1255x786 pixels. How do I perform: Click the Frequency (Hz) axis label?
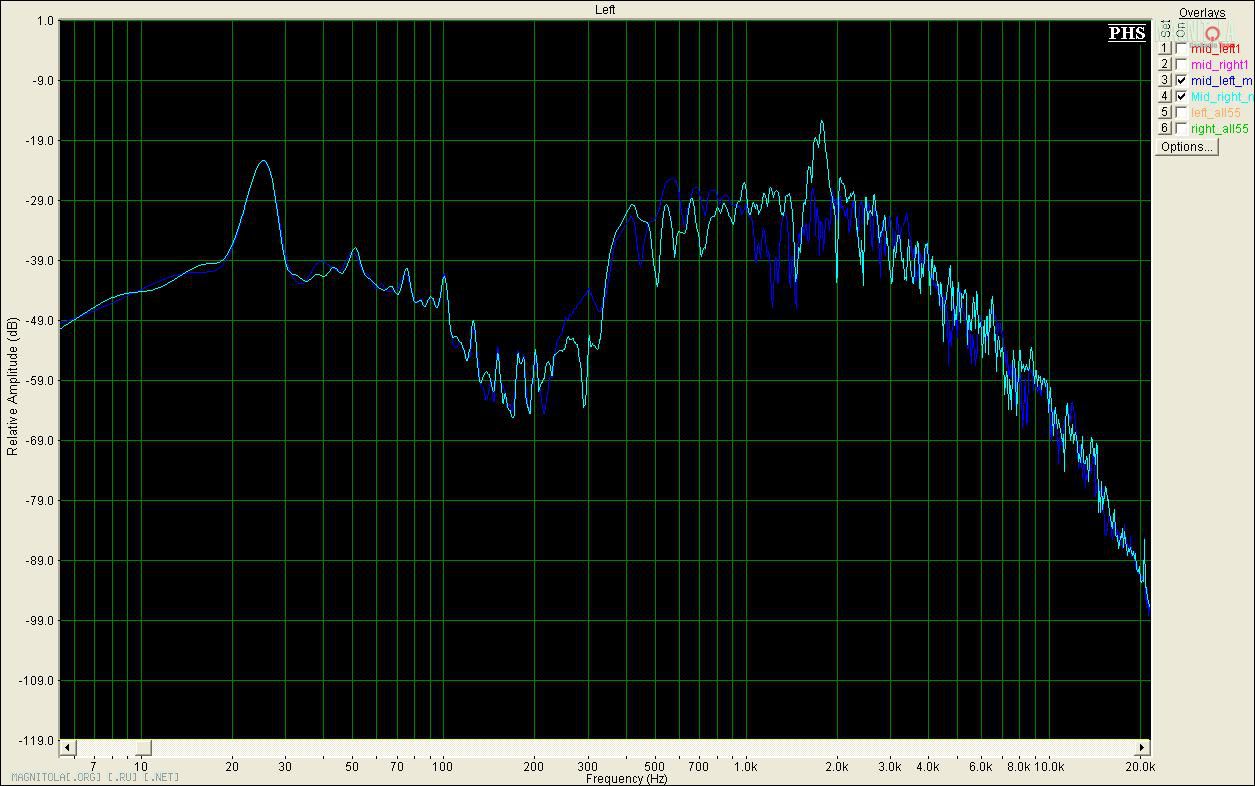click(626, 778)
